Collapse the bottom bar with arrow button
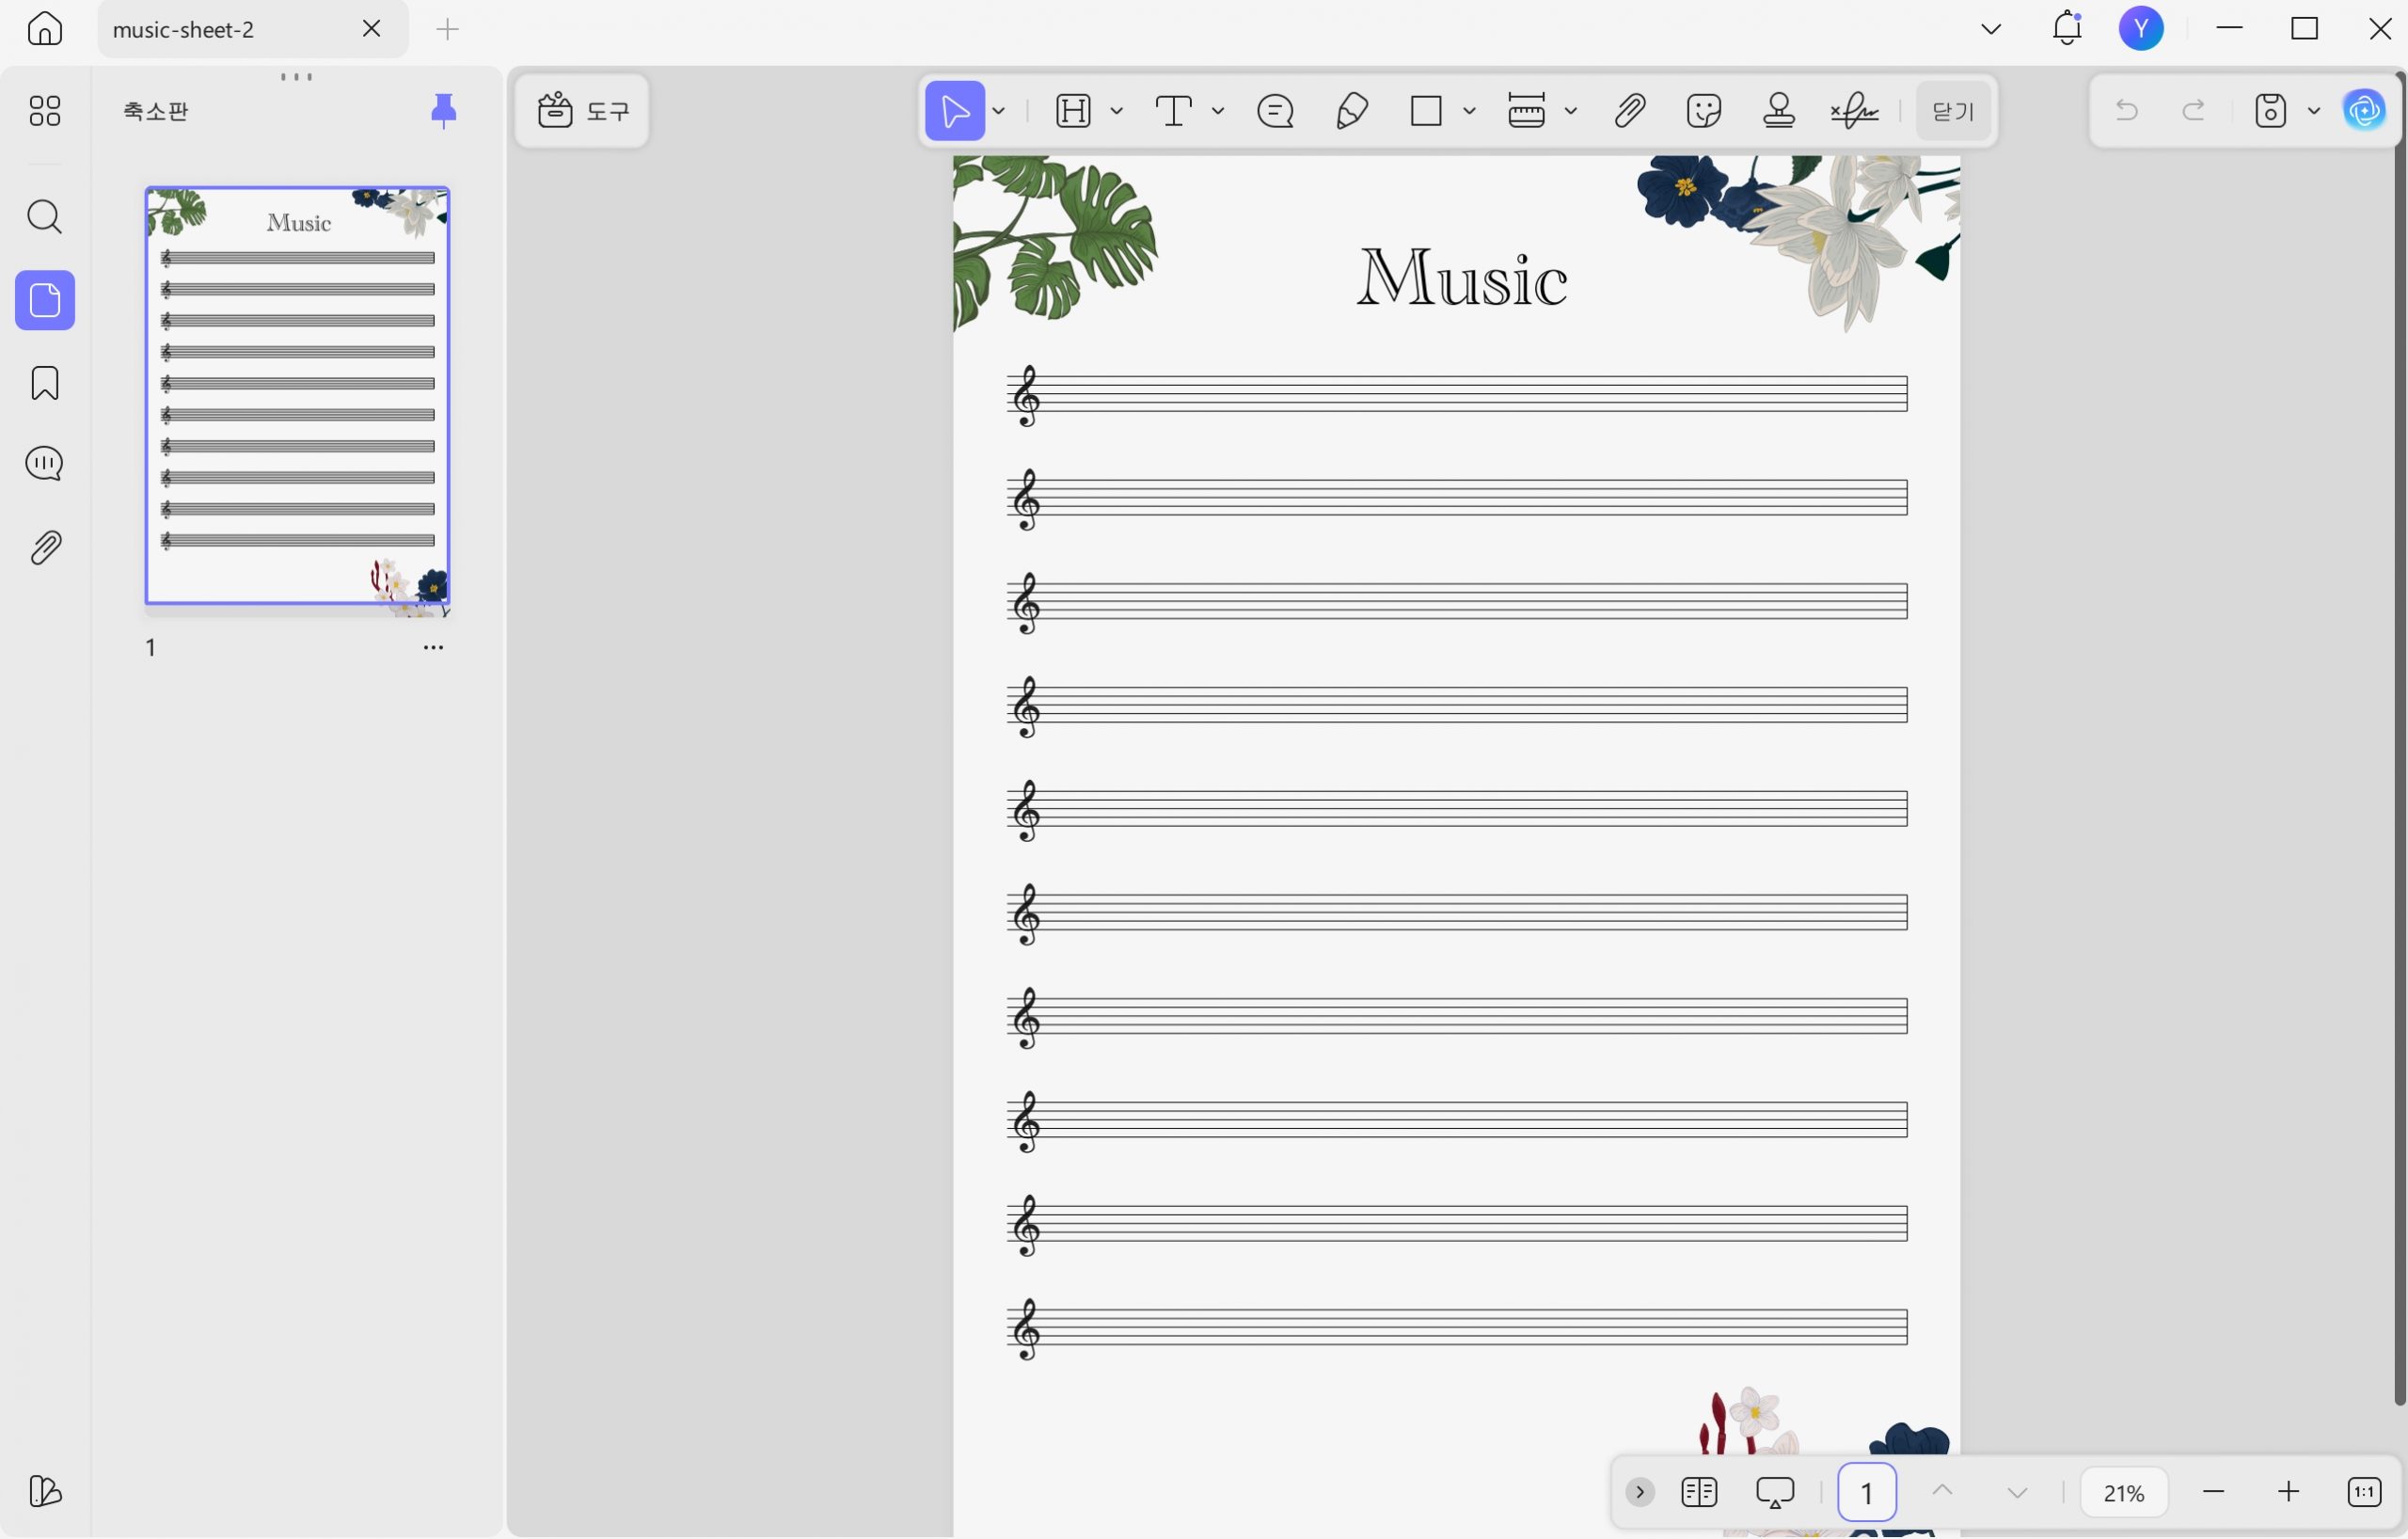 [x=1640, y=1493]
